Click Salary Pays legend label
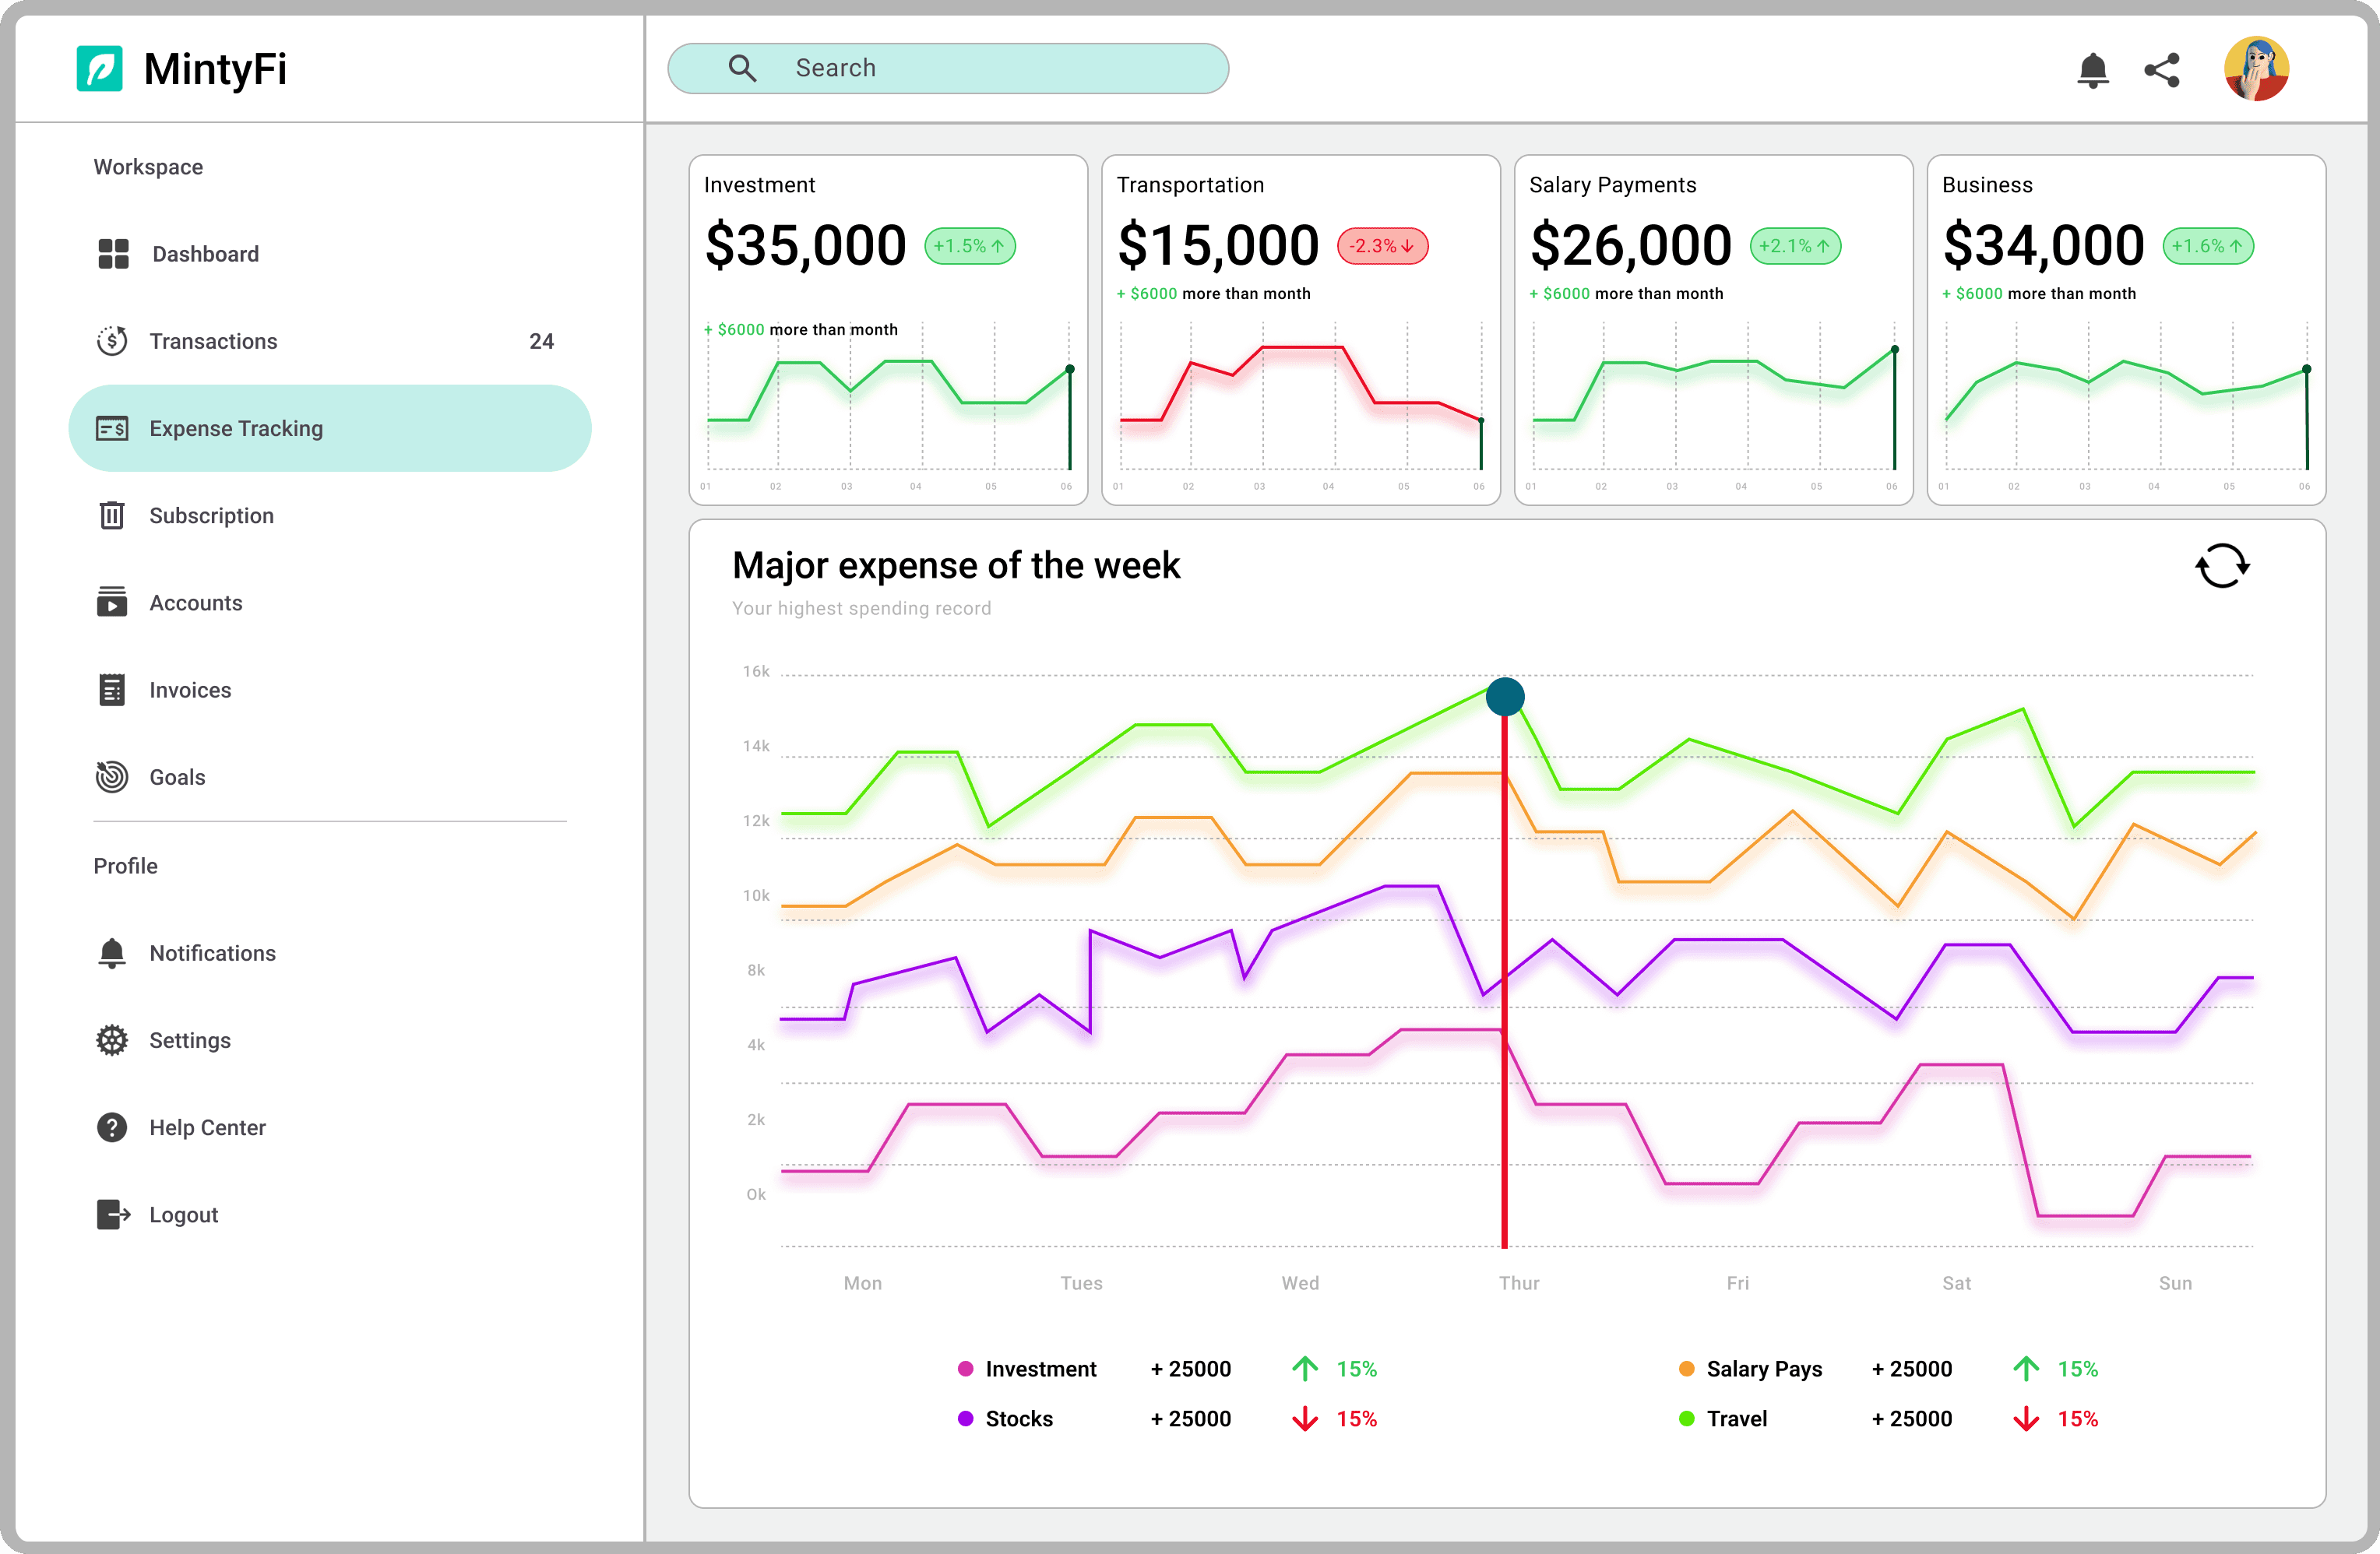Image resolution: width=2380 pixels, height=1554 pixels. [1764, 1369]
